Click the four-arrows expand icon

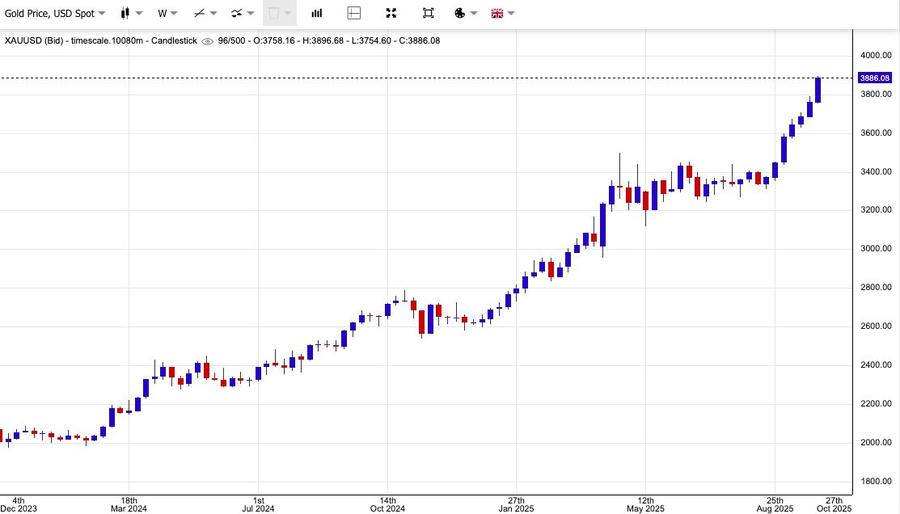(x=391, y=14)
